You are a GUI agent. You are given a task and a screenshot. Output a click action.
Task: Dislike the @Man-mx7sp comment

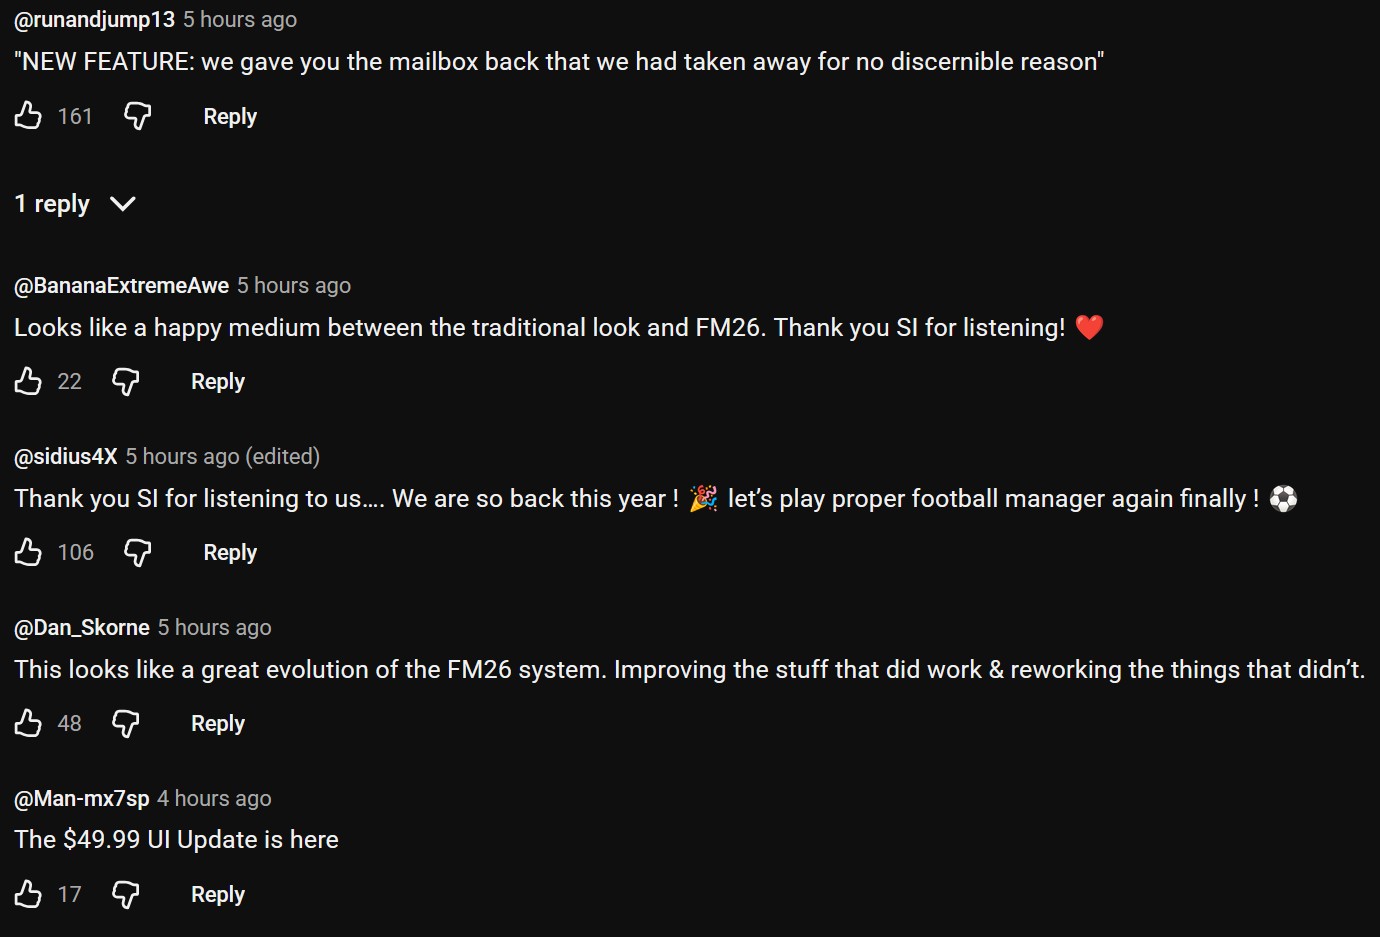pos(126,894)
